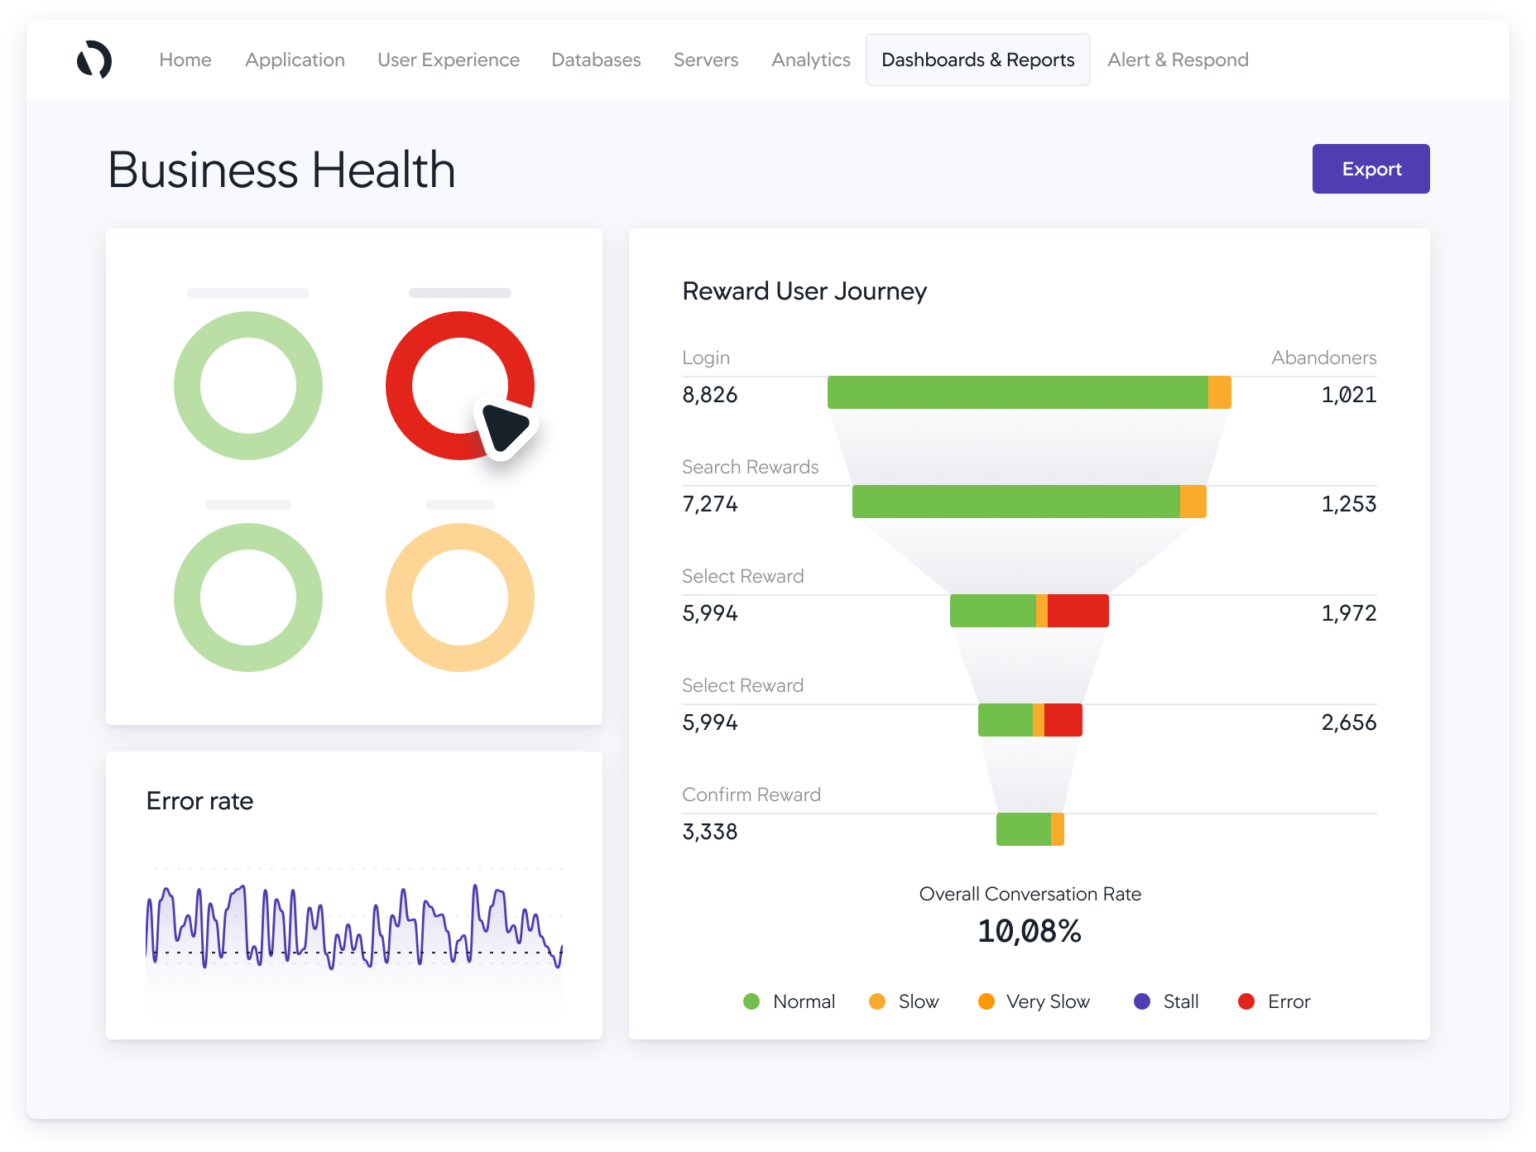Select the bottom-left green donut gauge
The image size is (1536, 1152).
click(x=248, y=598)
